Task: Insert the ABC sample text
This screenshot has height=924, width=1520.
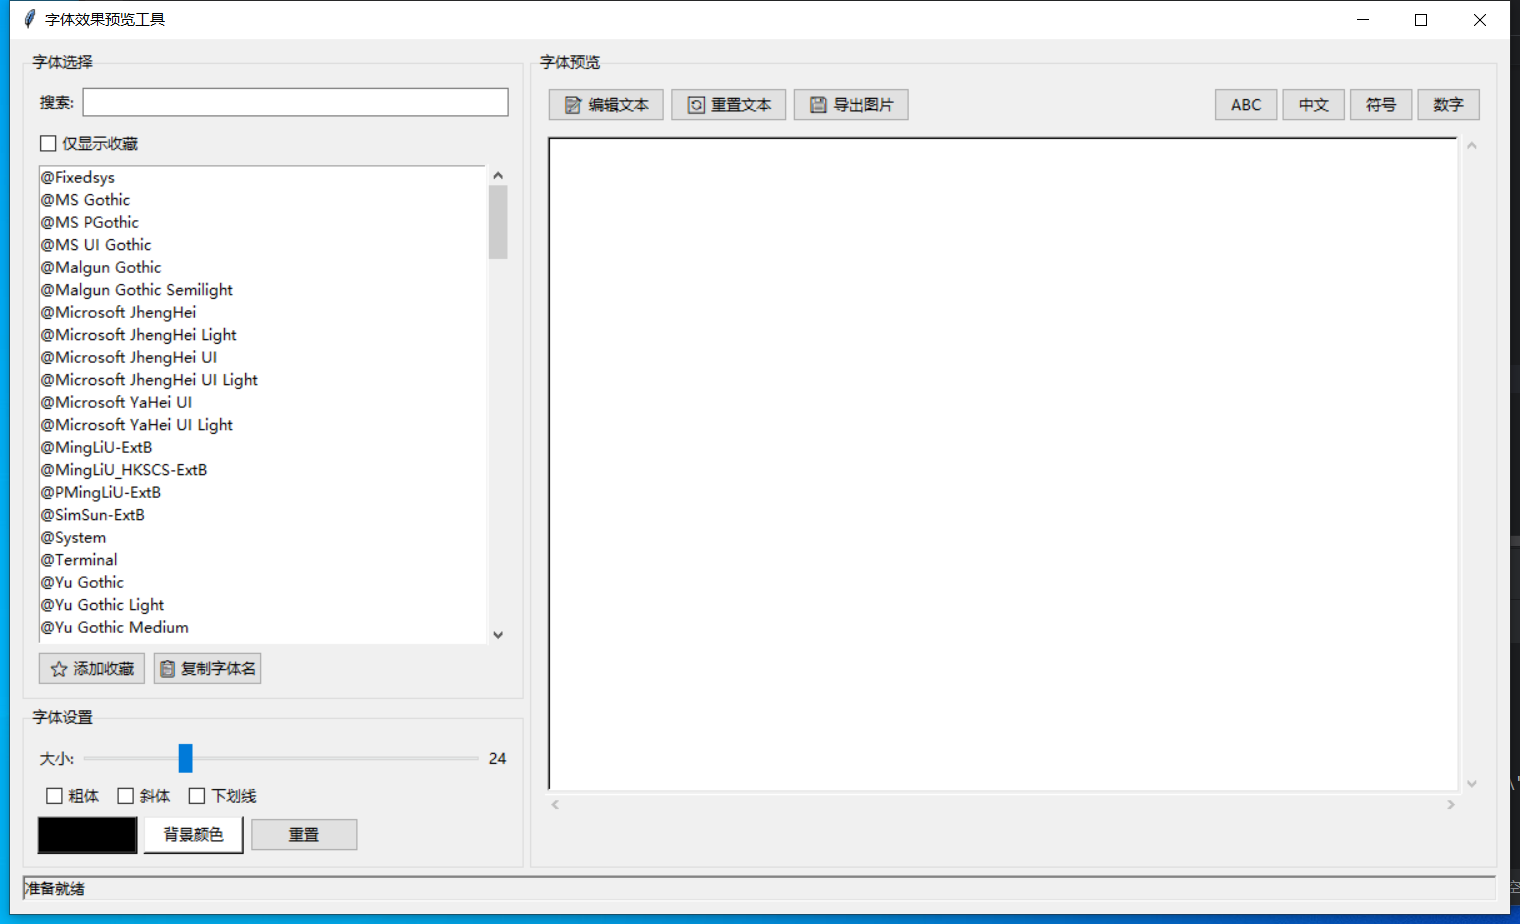Action: pos(1246,105)
